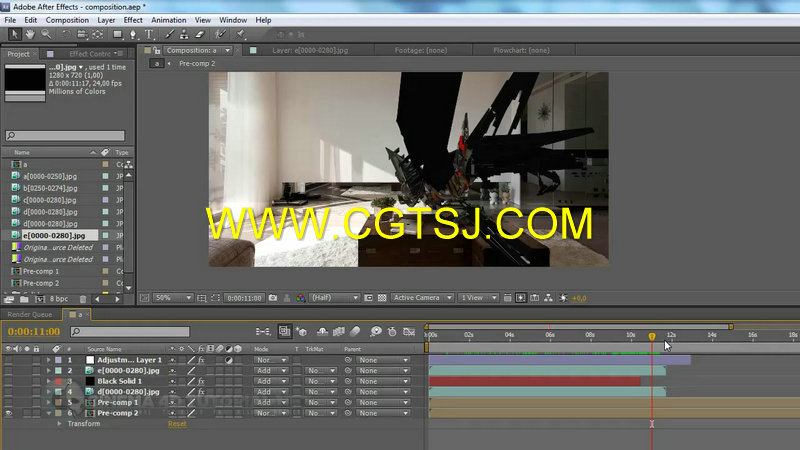This screenshot has width=800, height=450.
Task: Open blending mode dropdown for Black Solid 1
Action: point(271,381)
